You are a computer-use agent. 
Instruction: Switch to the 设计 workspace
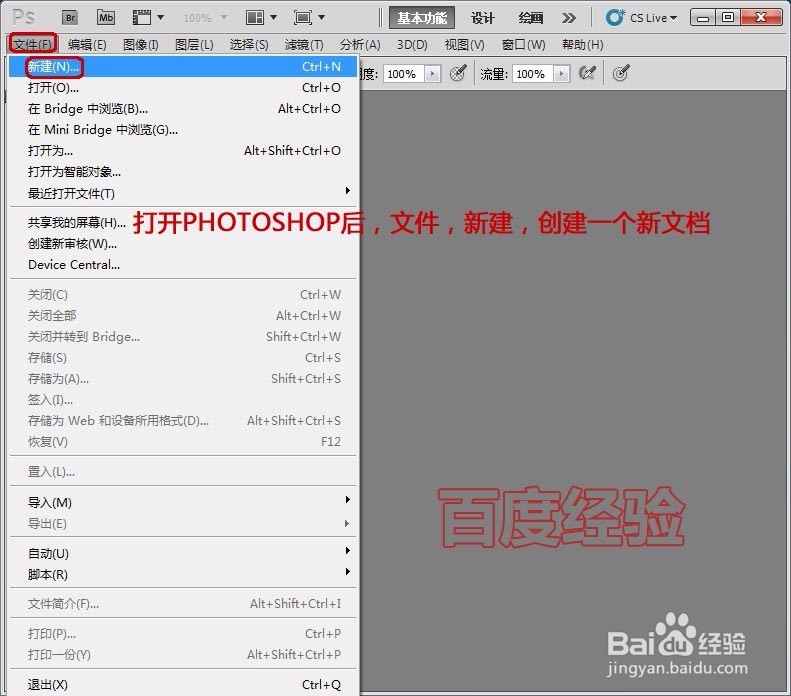coord(482,18)
